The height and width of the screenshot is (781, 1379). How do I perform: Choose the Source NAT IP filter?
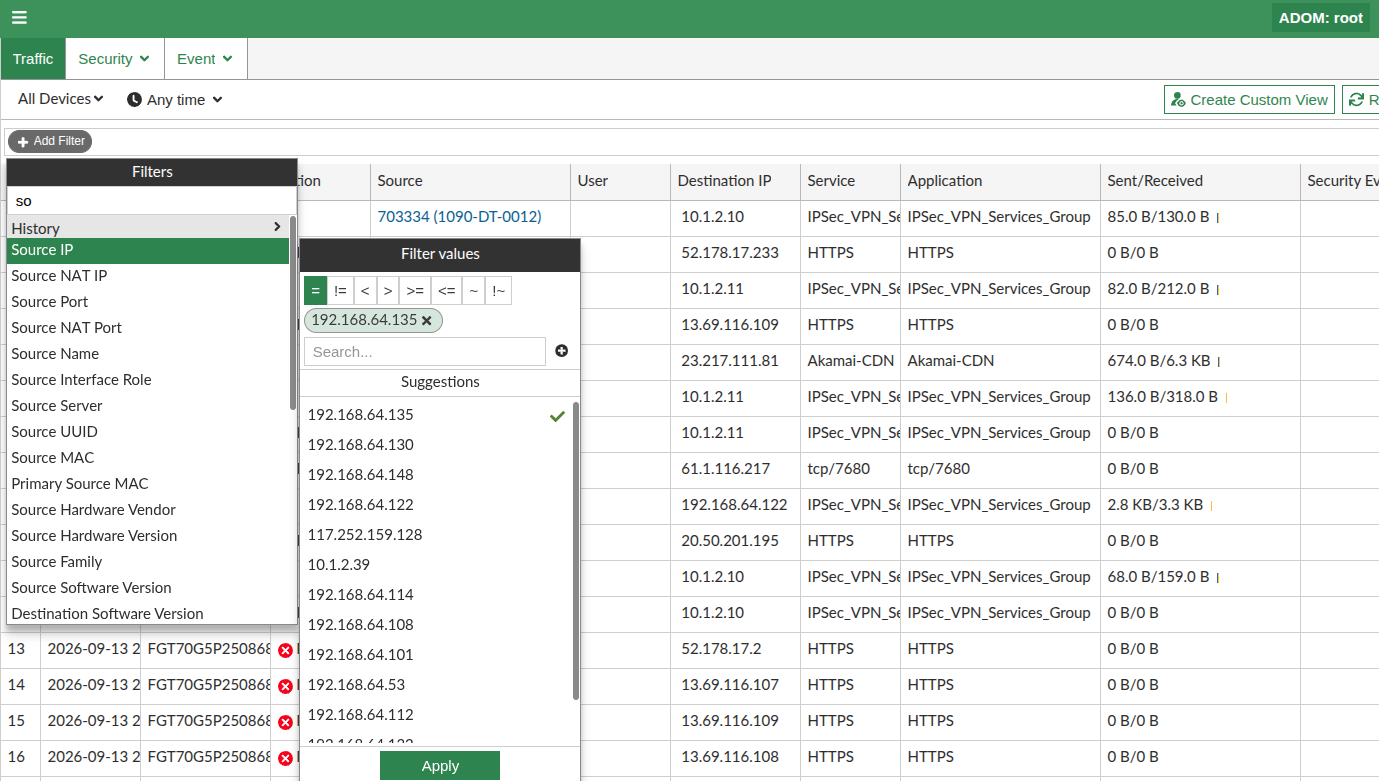(148, 276)
